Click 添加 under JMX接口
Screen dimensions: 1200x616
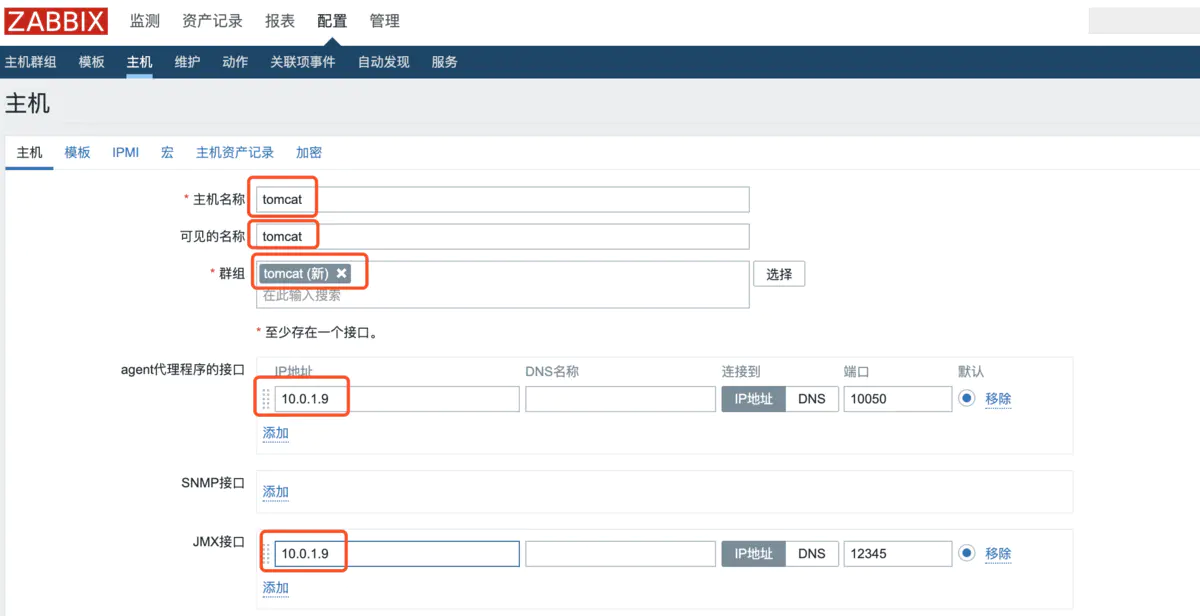(276, 588)
